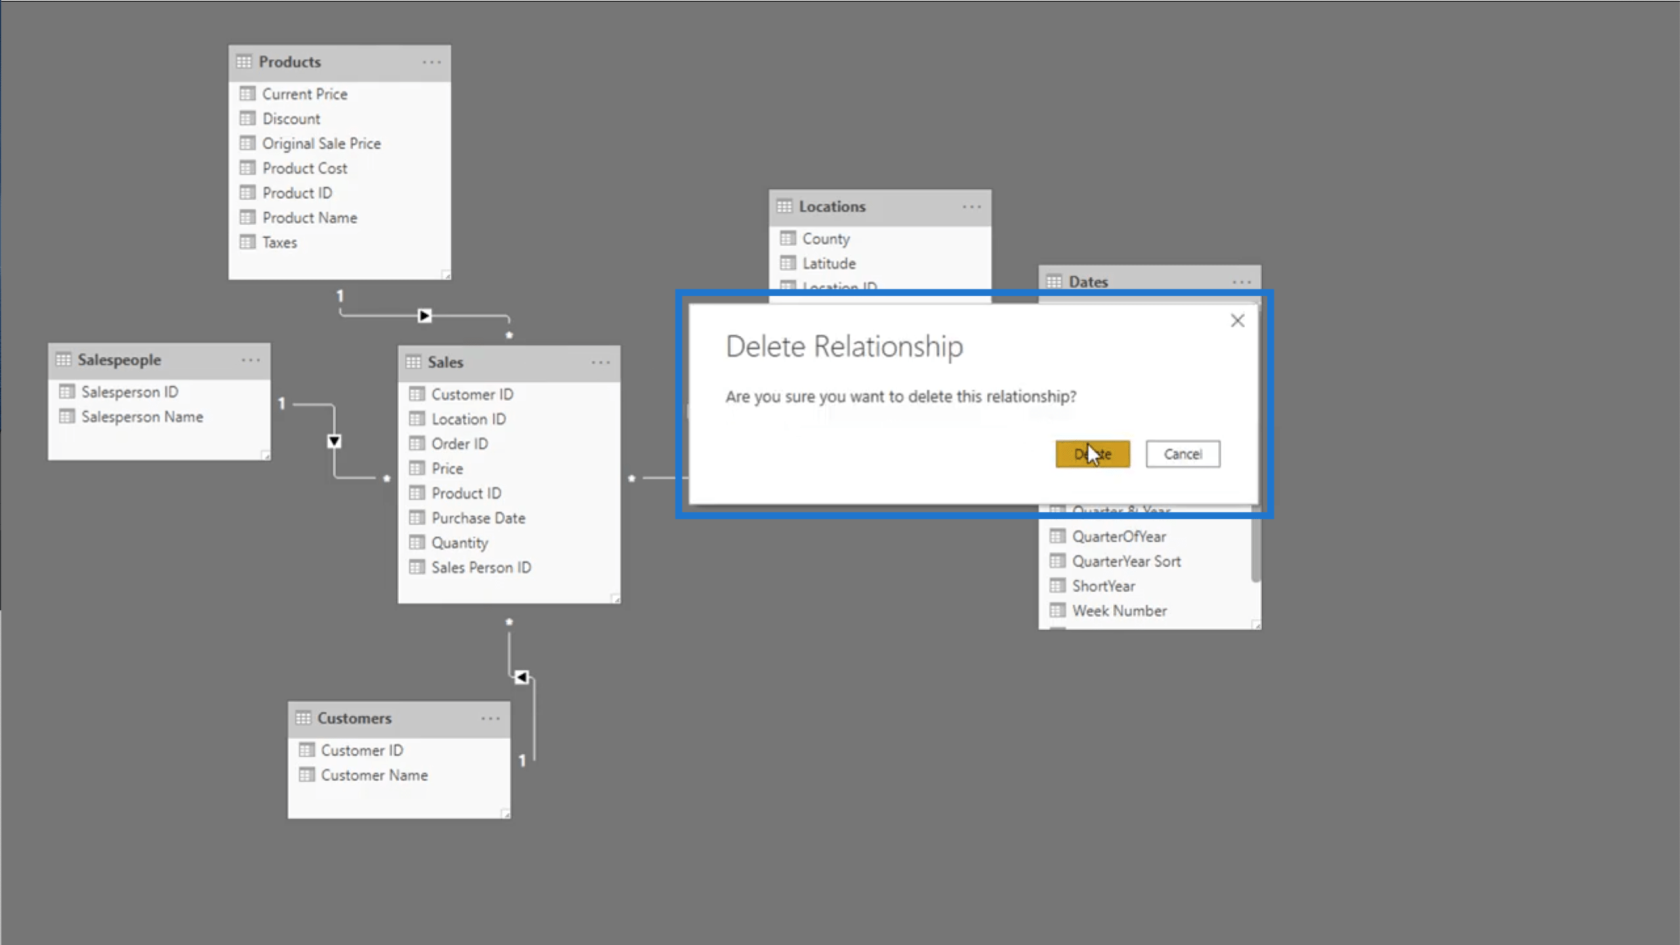
Task: Click Products-to-Sales relationship direction arrow
Action: (425, 316)
